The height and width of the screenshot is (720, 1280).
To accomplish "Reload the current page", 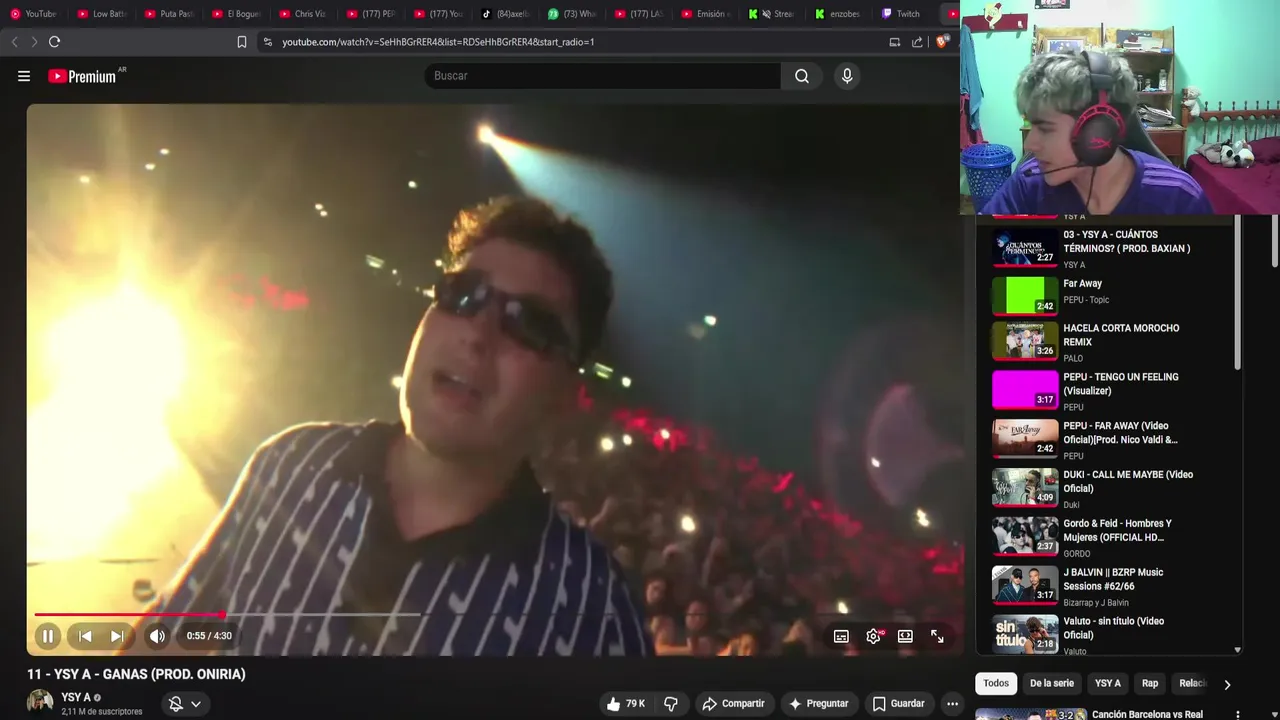I will pos(55,42).
